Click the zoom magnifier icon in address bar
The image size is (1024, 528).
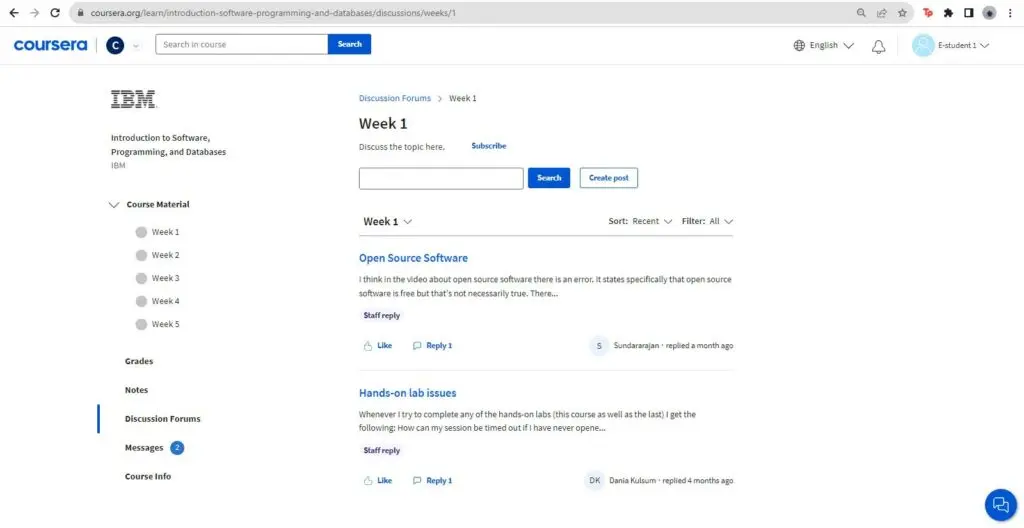point(861,13)
